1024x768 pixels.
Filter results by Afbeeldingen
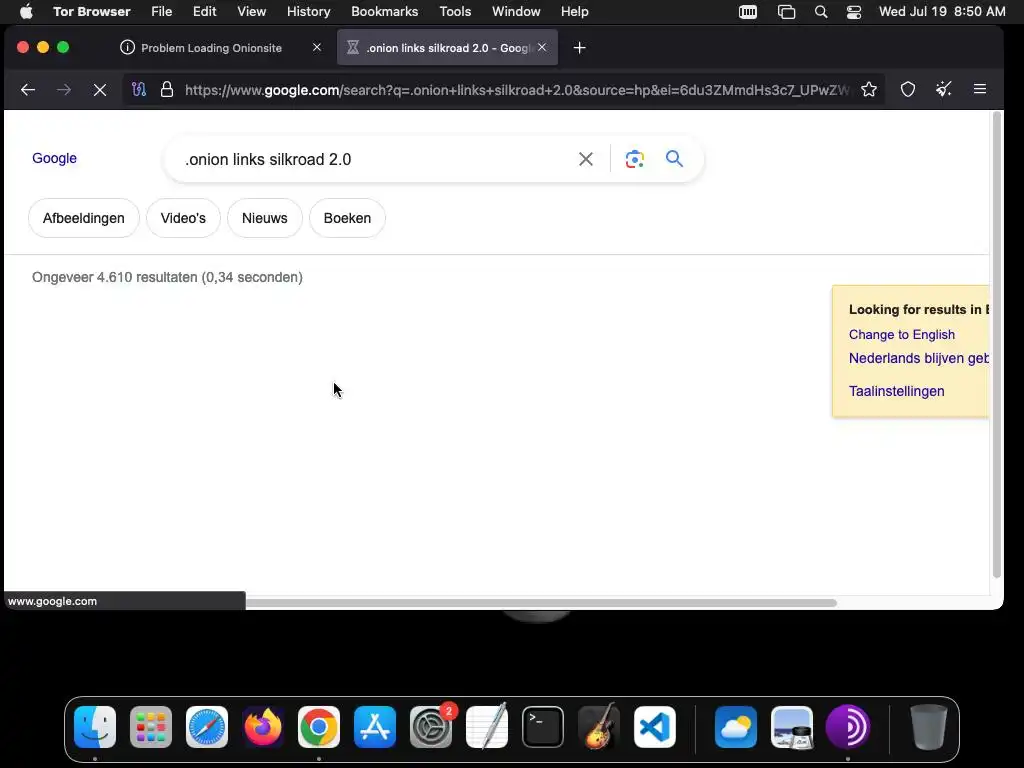[x=84, y=218]
